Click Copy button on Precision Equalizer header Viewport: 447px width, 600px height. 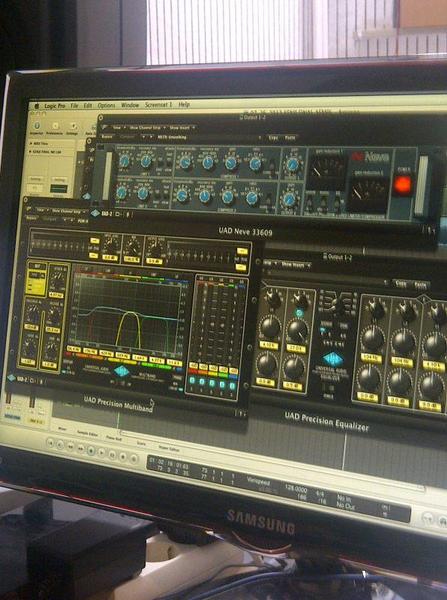(400, 284)
